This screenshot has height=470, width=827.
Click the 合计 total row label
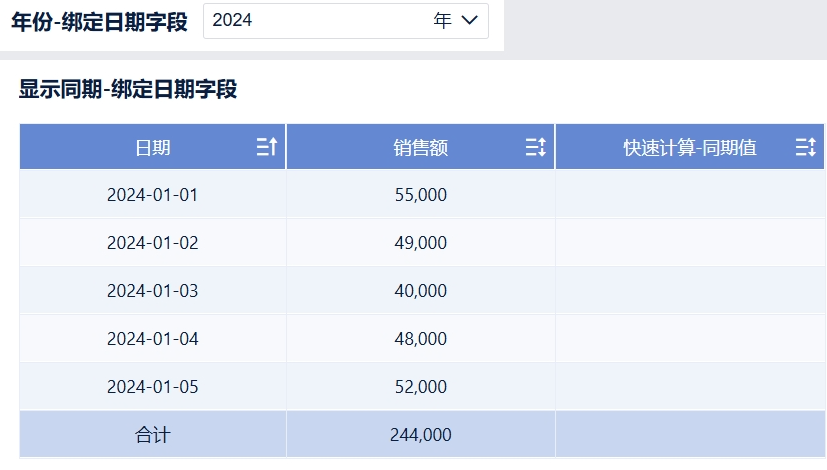(152, 435)
